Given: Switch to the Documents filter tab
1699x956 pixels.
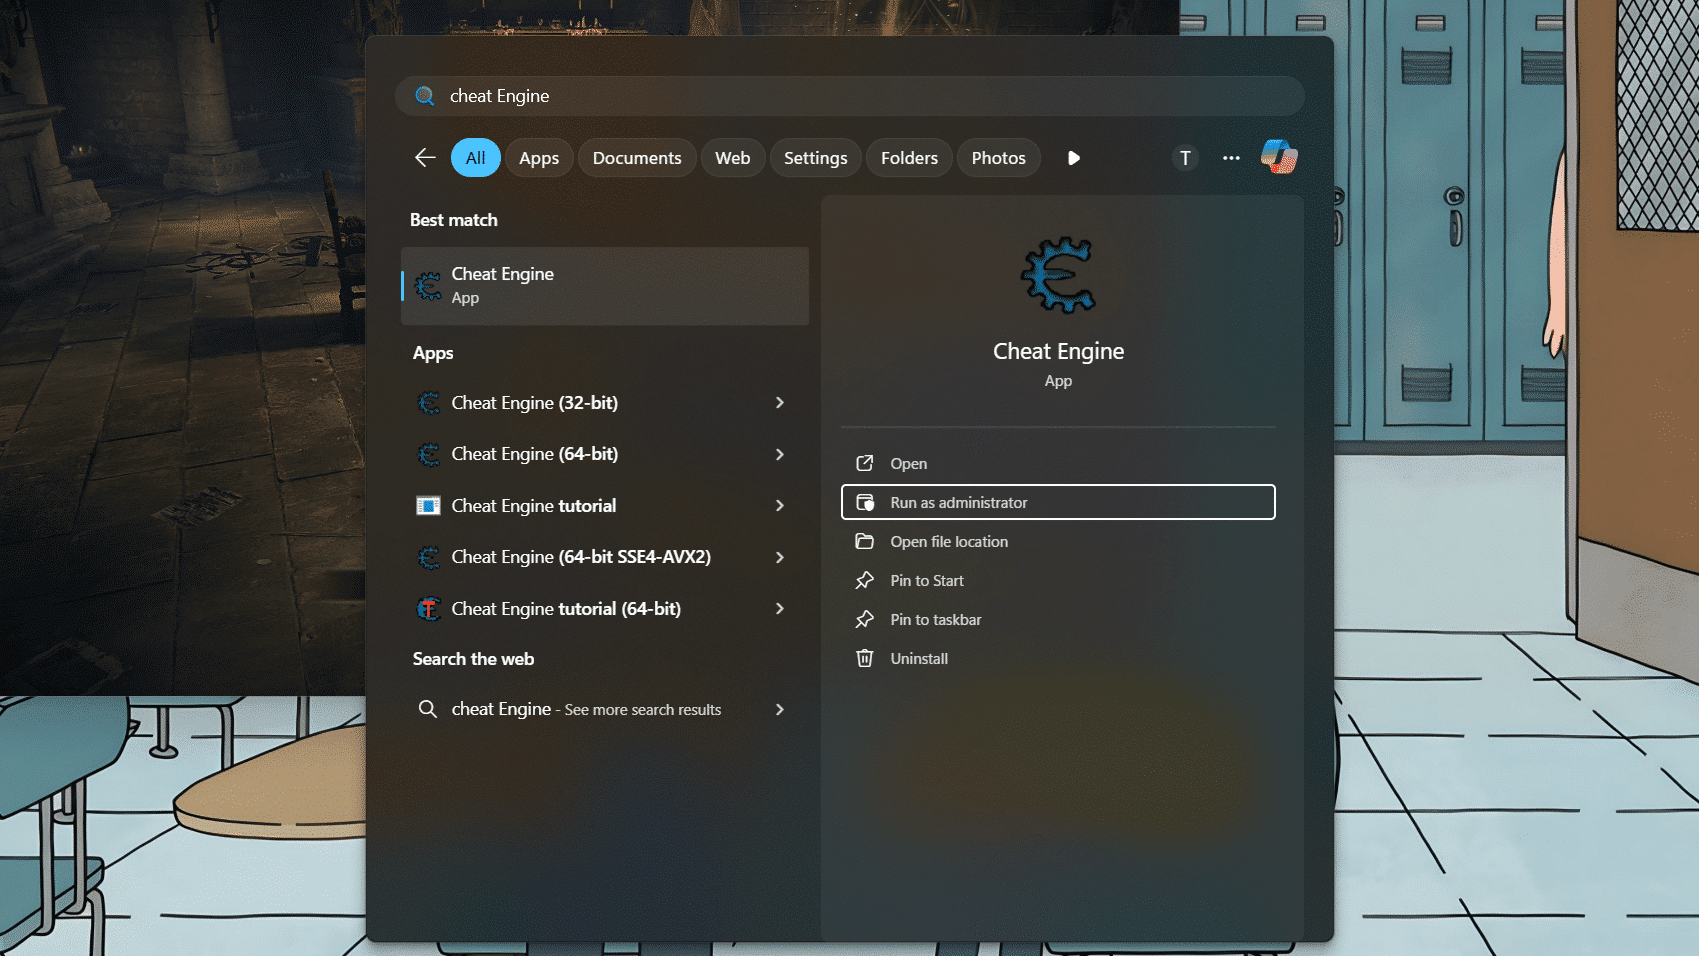Looking at the screenshot, I should pyautogui.click(x=637, y=158).
